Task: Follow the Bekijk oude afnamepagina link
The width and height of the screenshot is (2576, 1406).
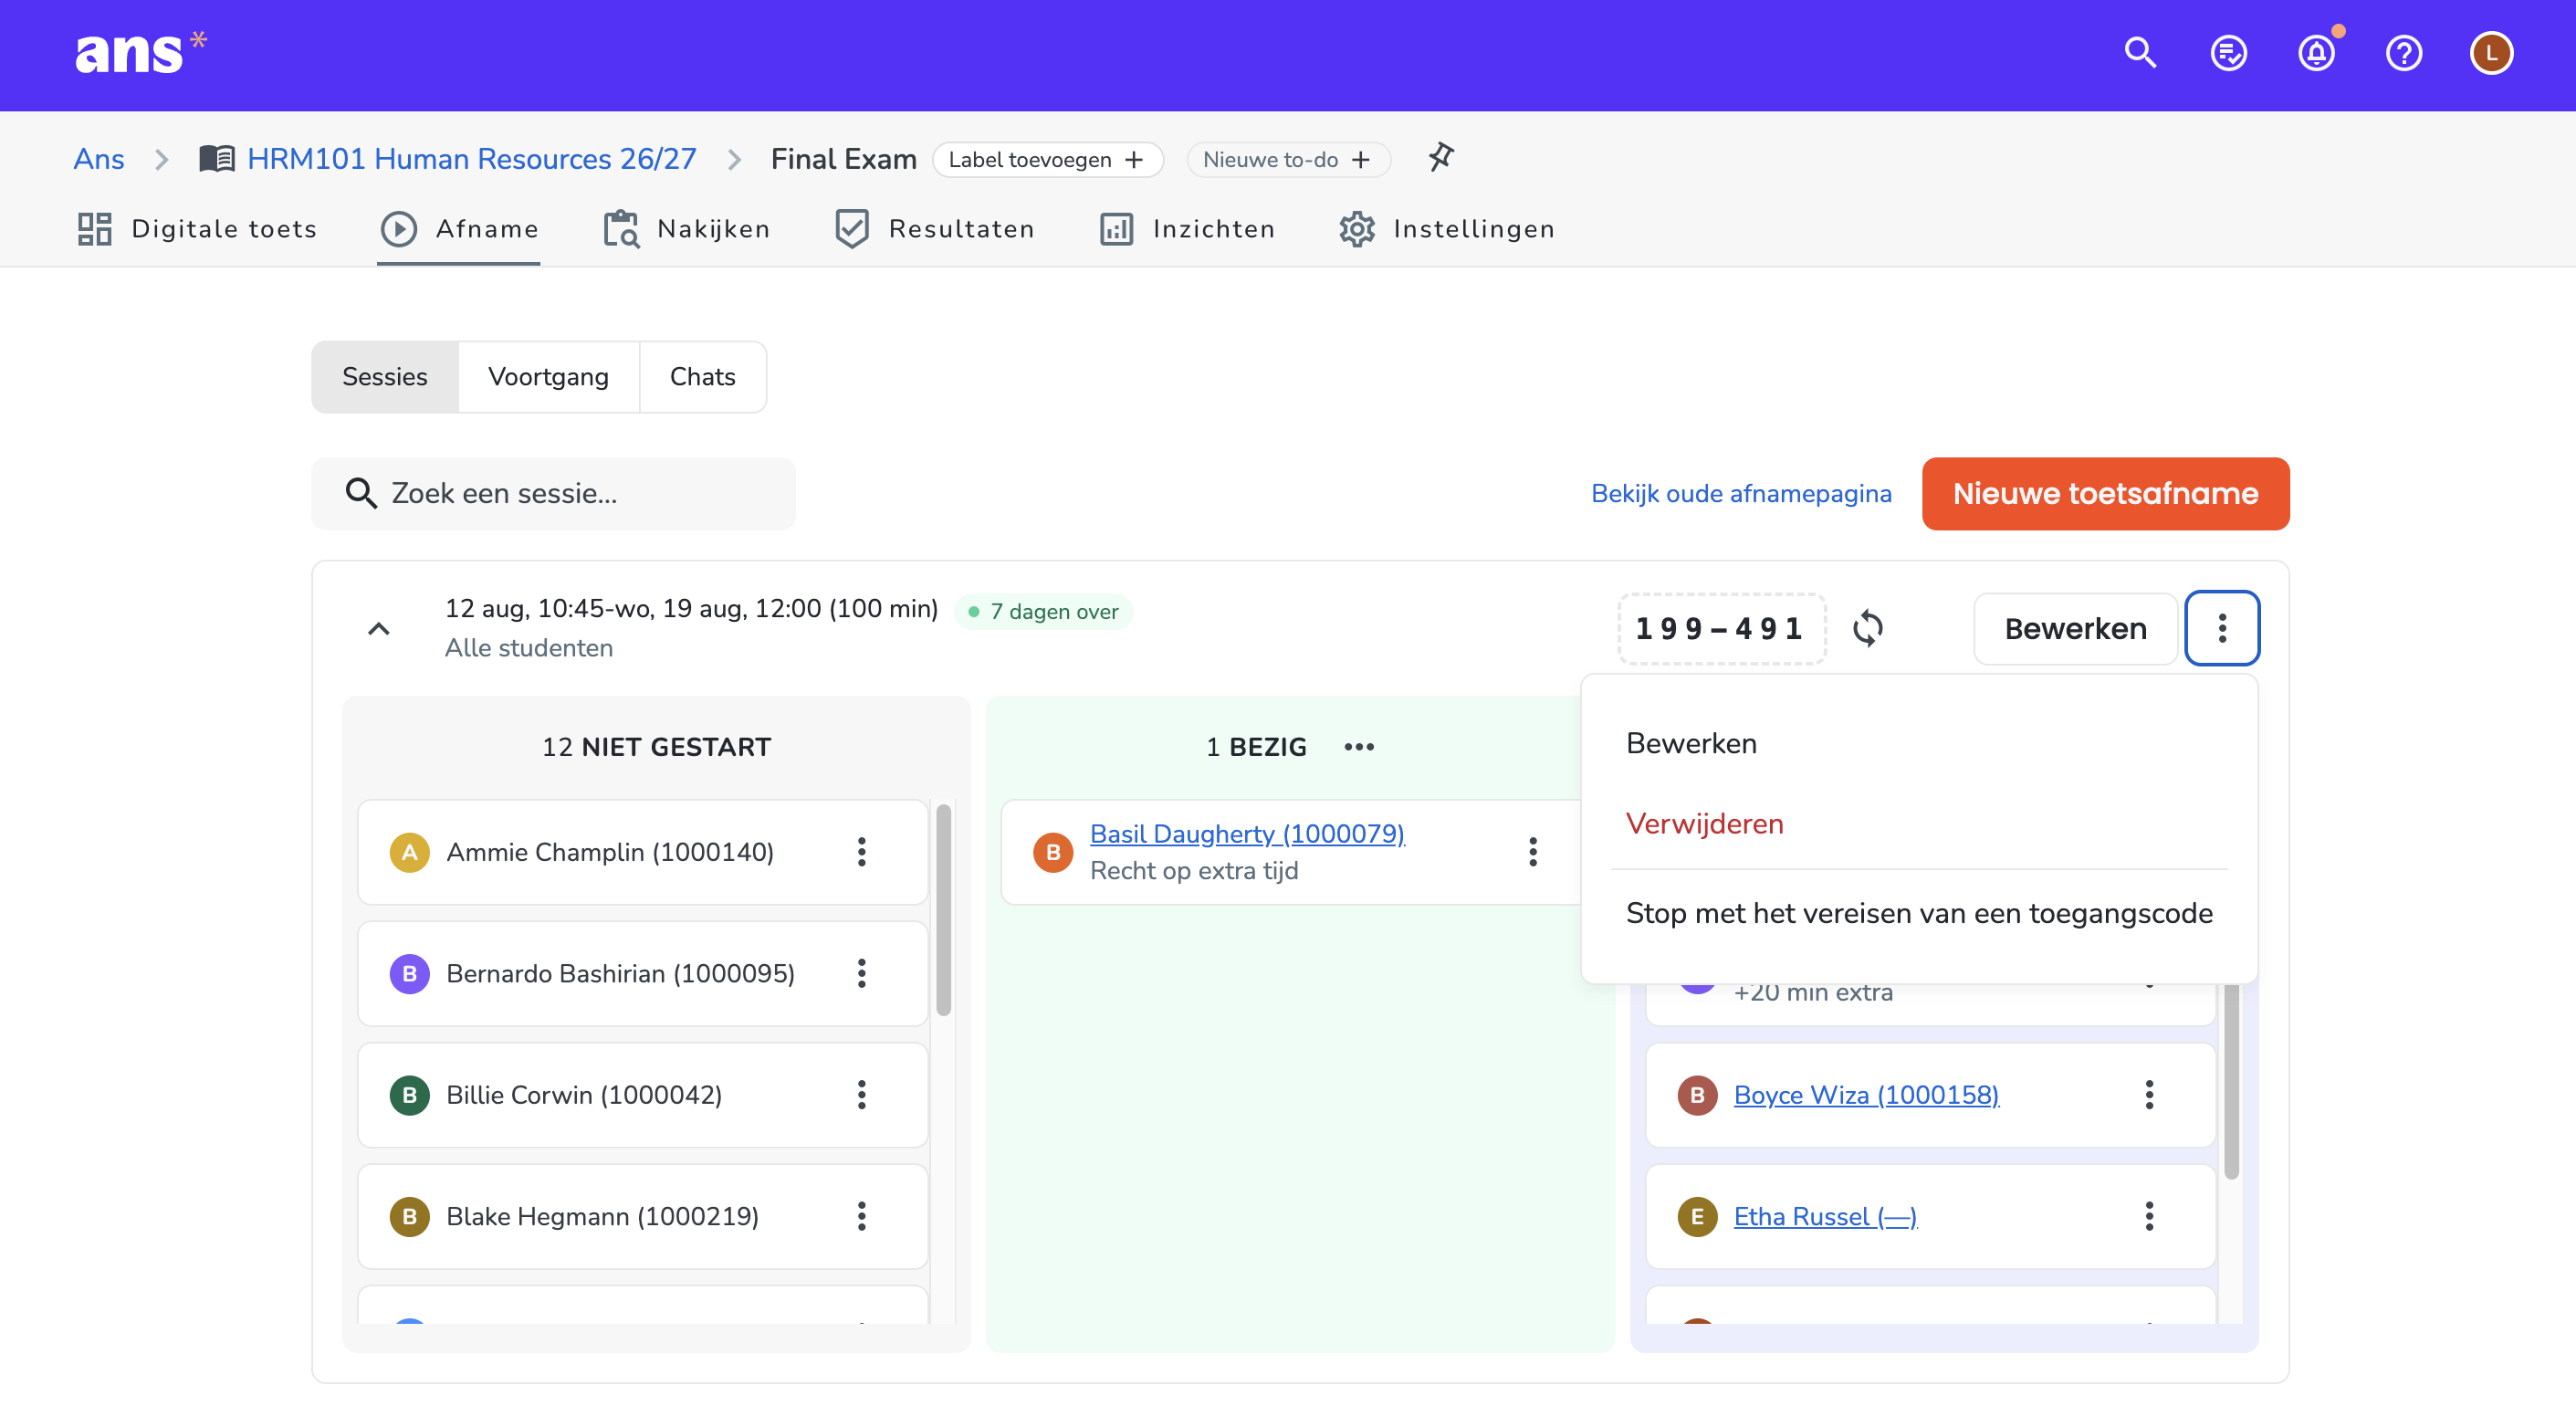Action: pos(1741,494)
